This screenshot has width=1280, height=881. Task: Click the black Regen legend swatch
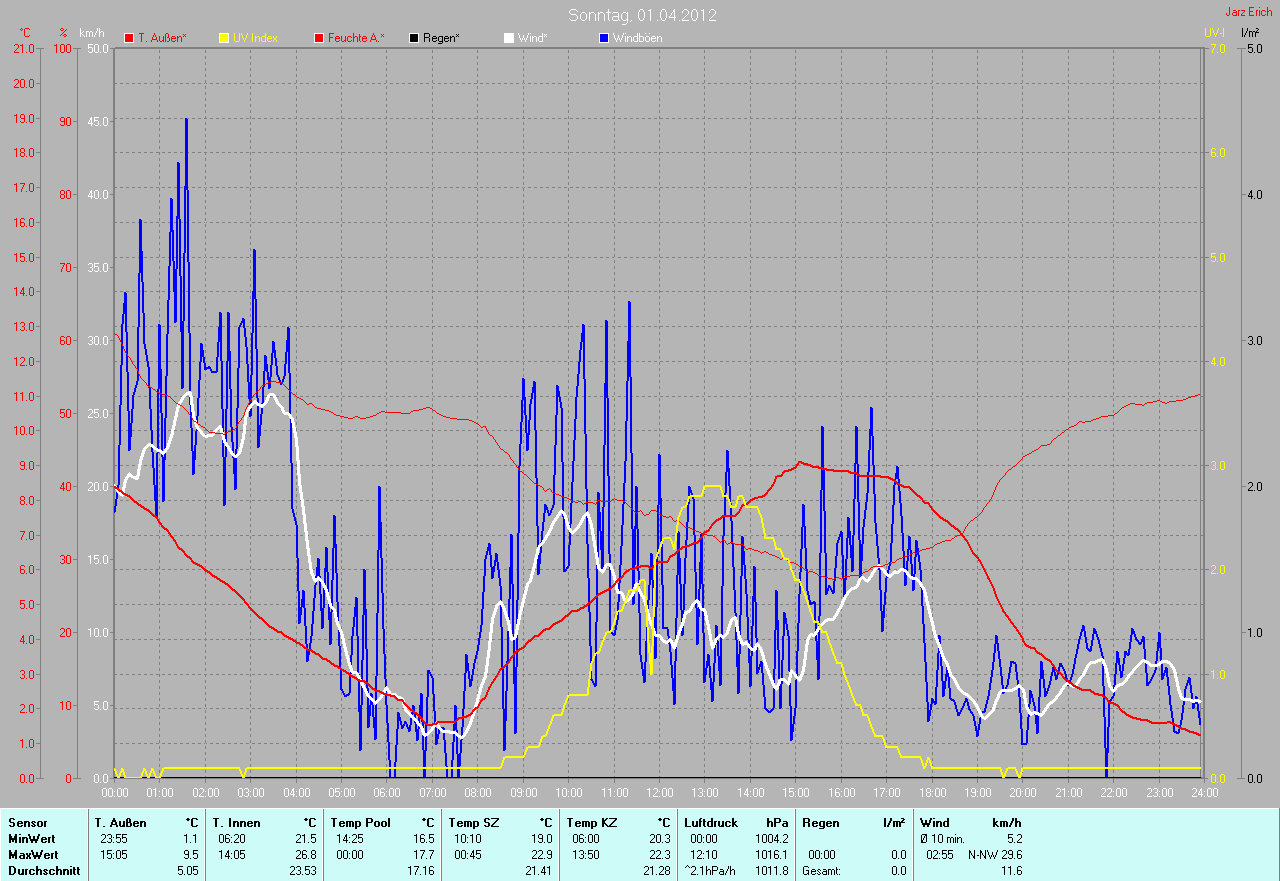point(414,38)
